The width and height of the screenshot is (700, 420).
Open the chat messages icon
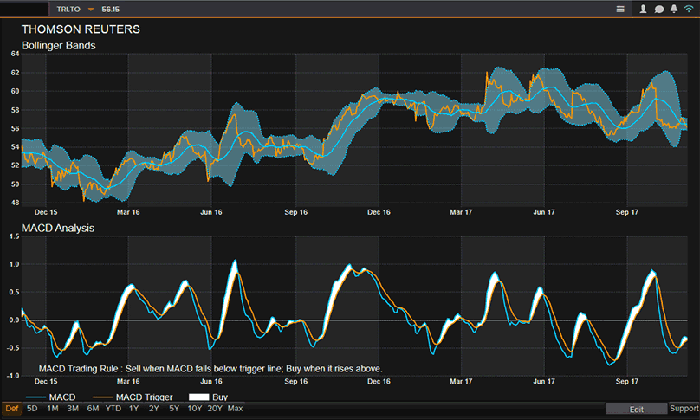click(x=659, y=9)
